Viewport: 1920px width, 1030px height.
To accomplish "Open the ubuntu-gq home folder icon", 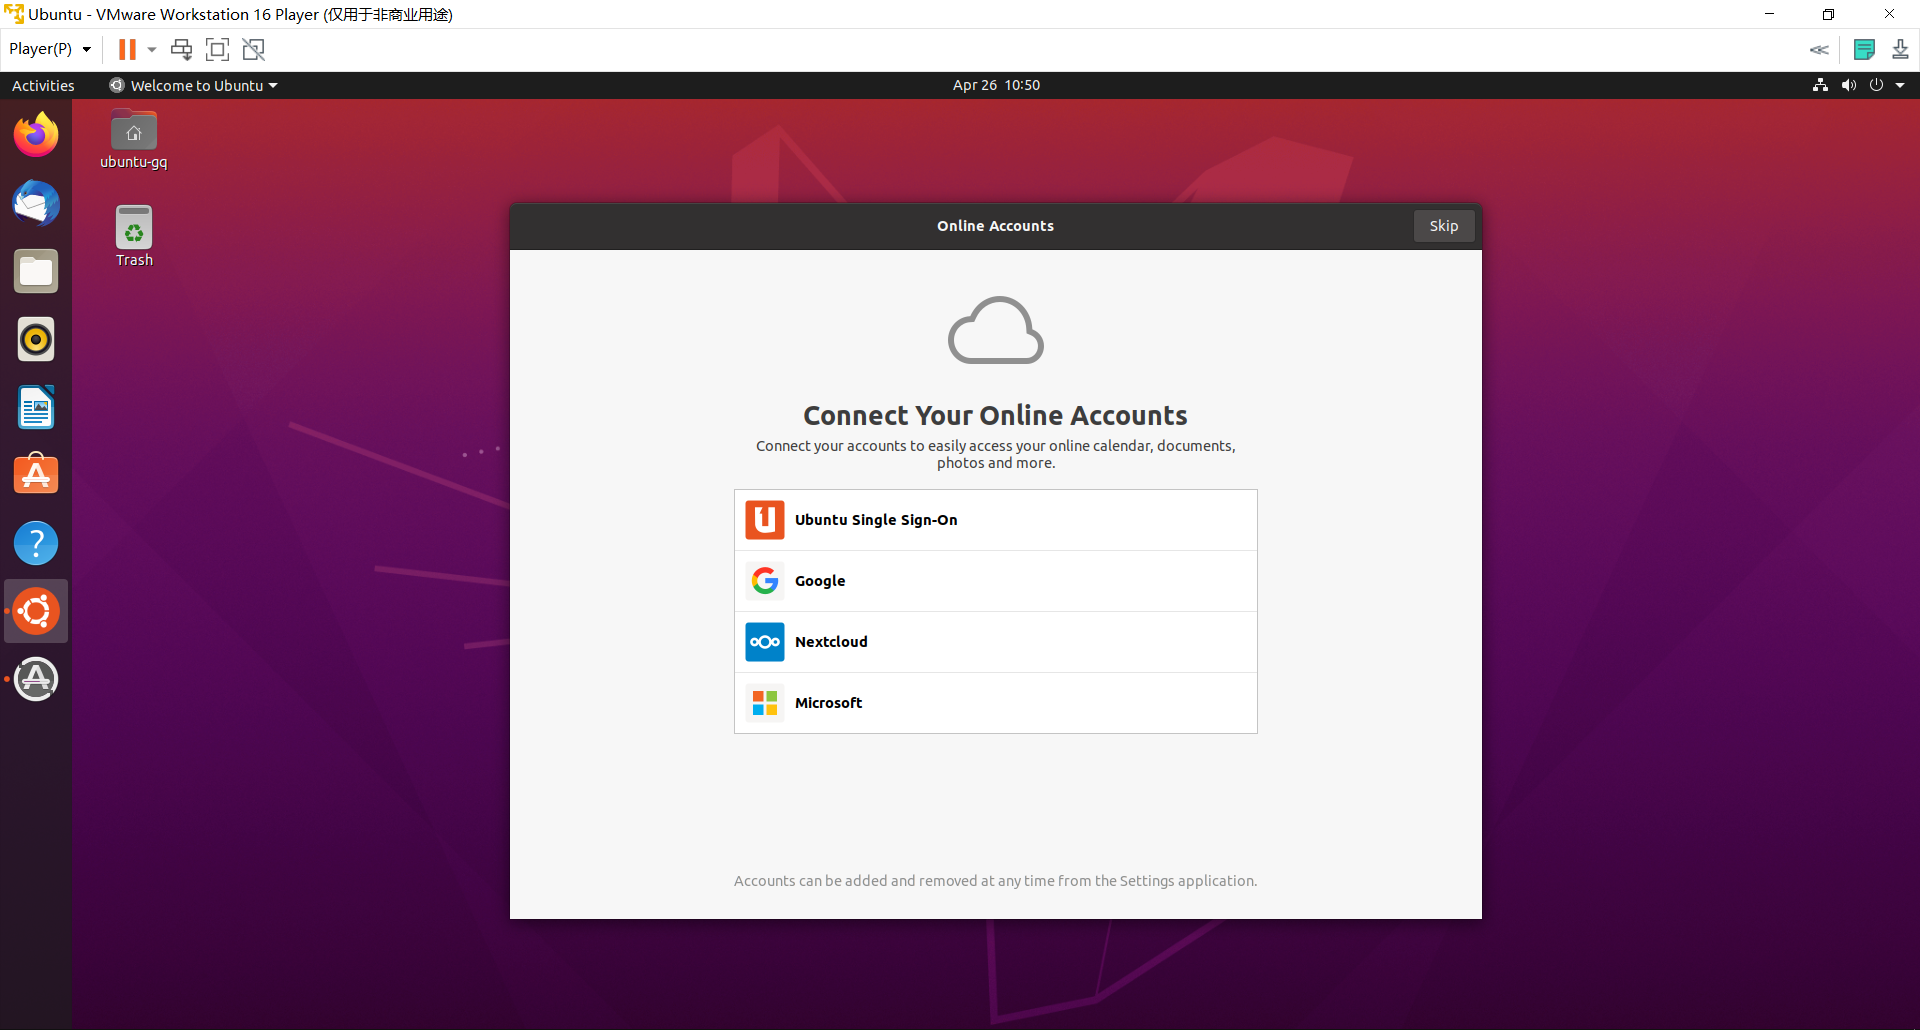I will (x=134, y=139).
